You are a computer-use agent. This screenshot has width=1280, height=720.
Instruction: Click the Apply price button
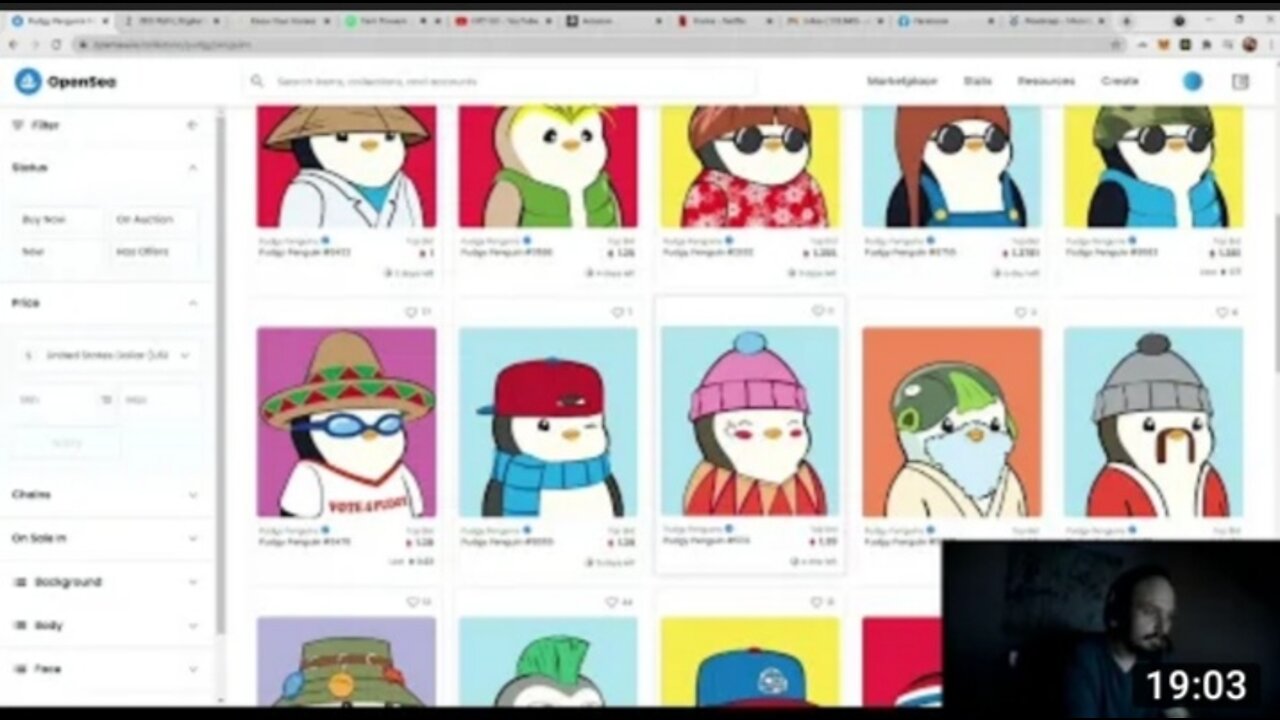tap(66, 443)
